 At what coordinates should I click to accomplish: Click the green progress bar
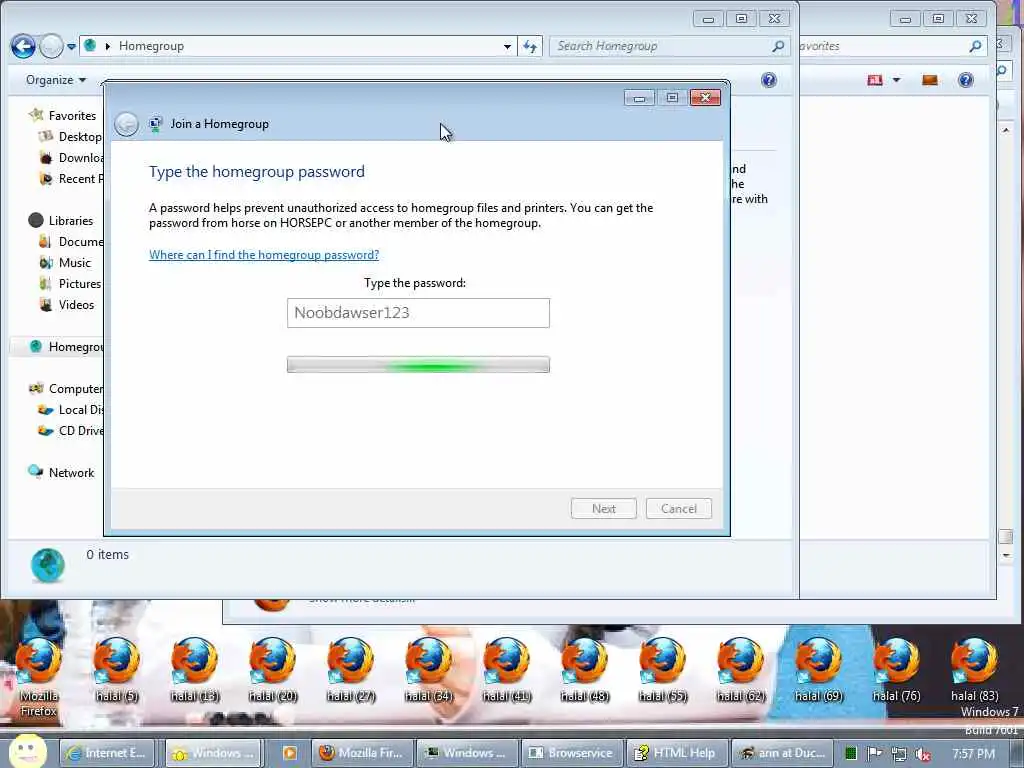[x=418, y=364]
